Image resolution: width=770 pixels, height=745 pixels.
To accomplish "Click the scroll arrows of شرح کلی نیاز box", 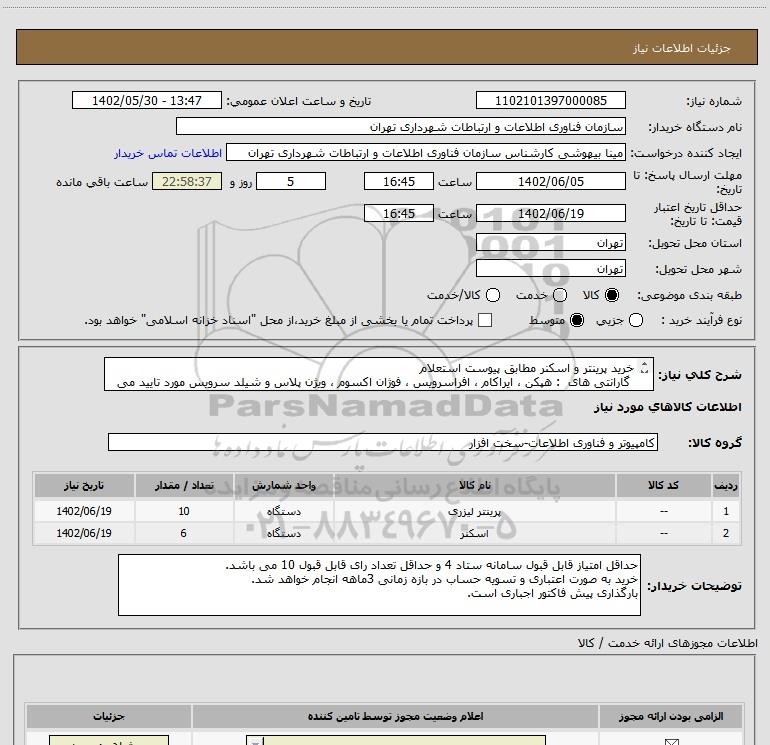I will 645,367.
